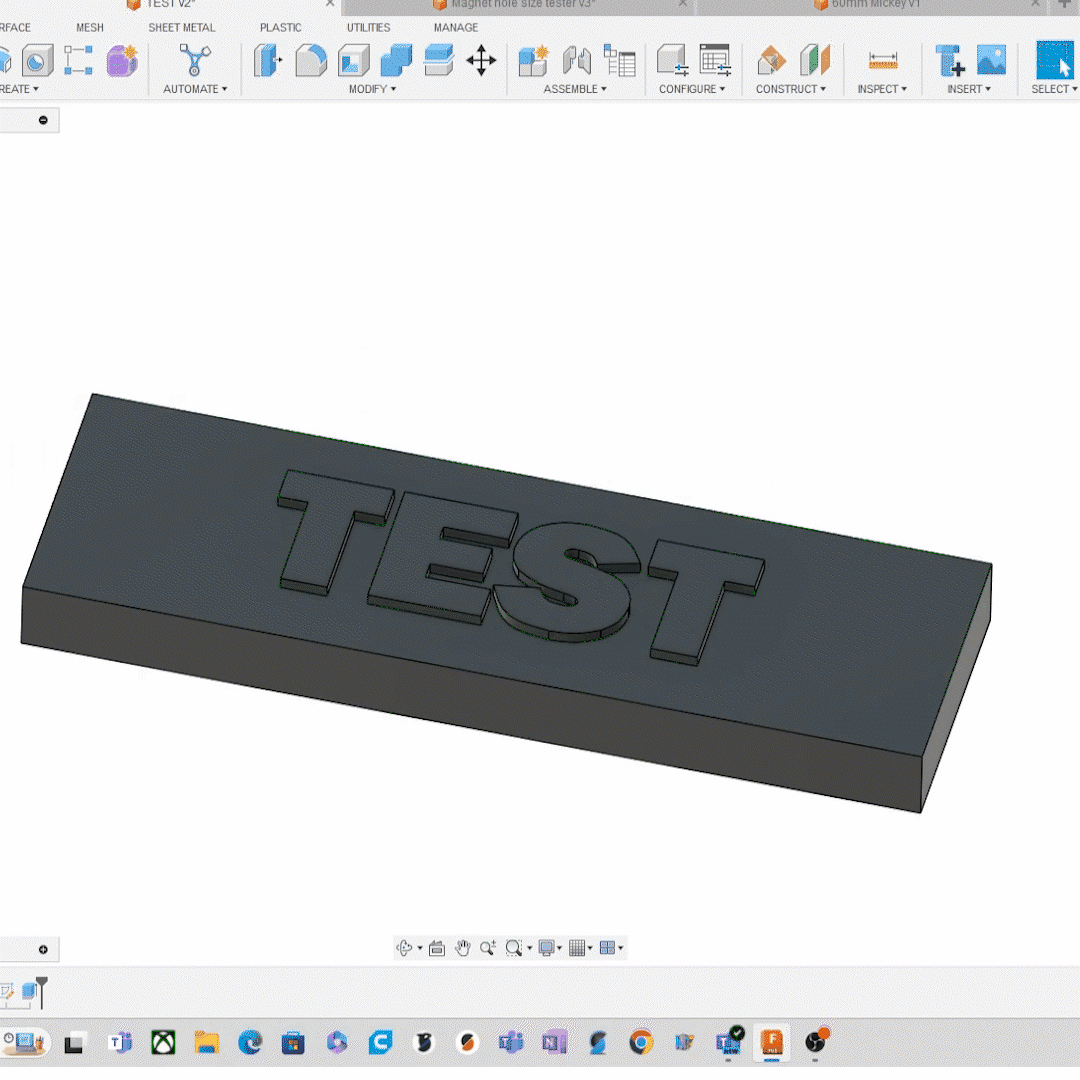Click the Fillet tool icon
Screen dimensions: 1080x1080
311,61
